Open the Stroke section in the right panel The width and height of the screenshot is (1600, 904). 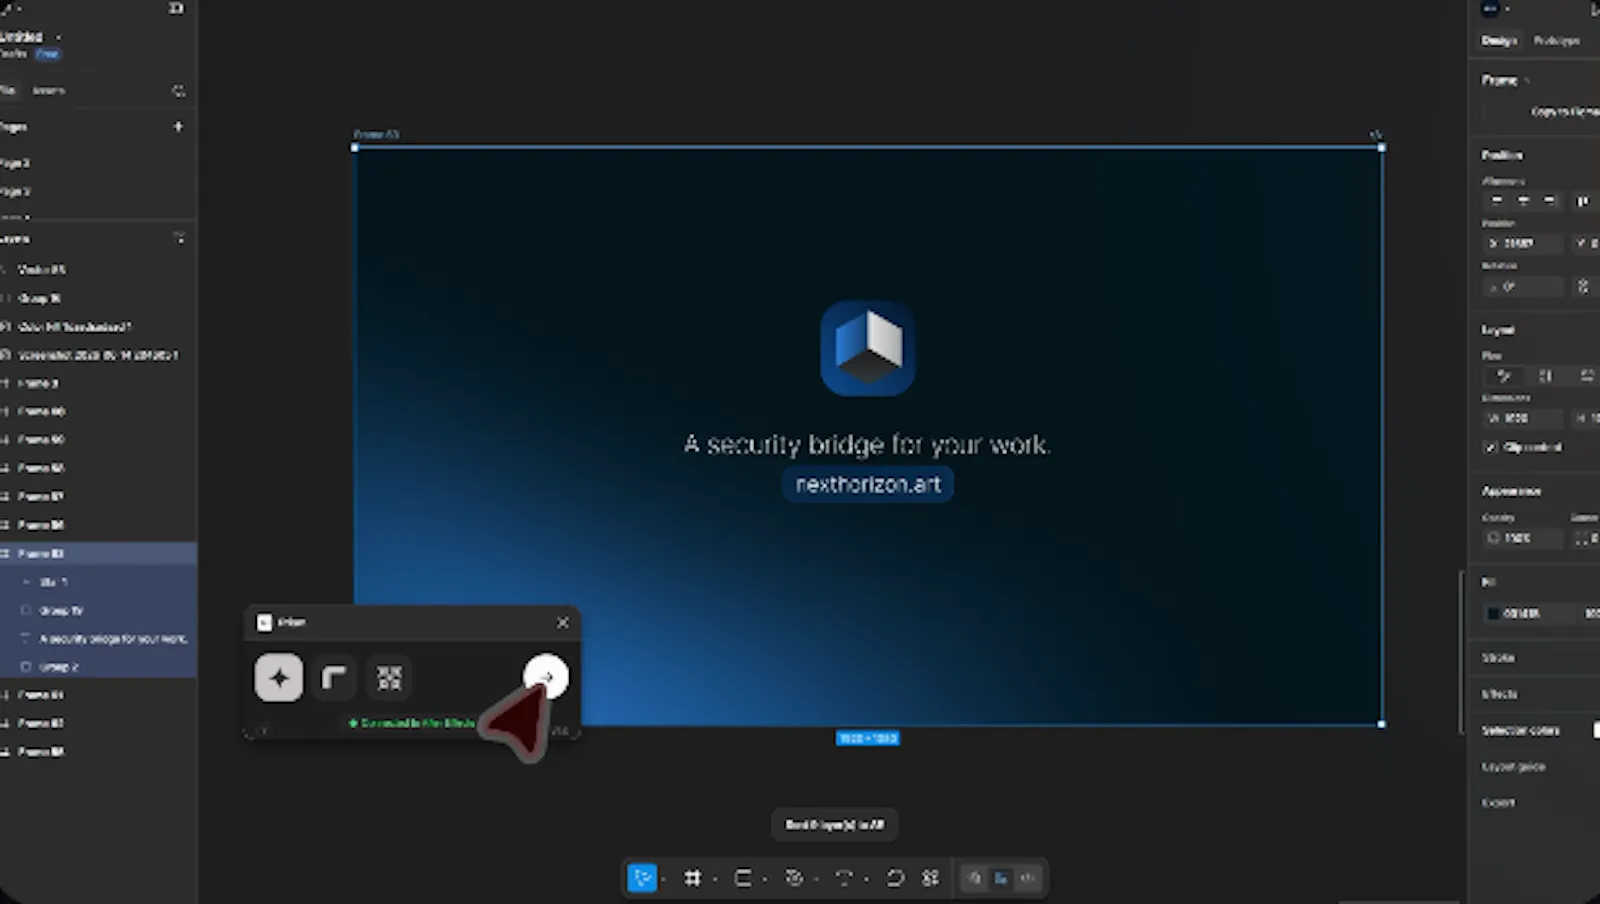click(x=1498, y=658)
